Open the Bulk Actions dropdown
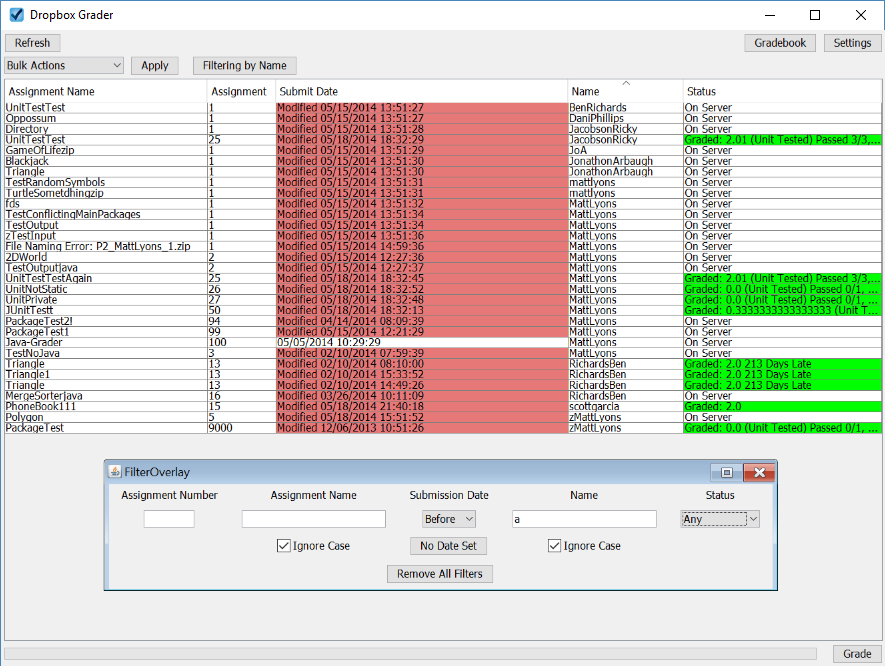This screenshot has height=666, width=885. pos(64,65)
